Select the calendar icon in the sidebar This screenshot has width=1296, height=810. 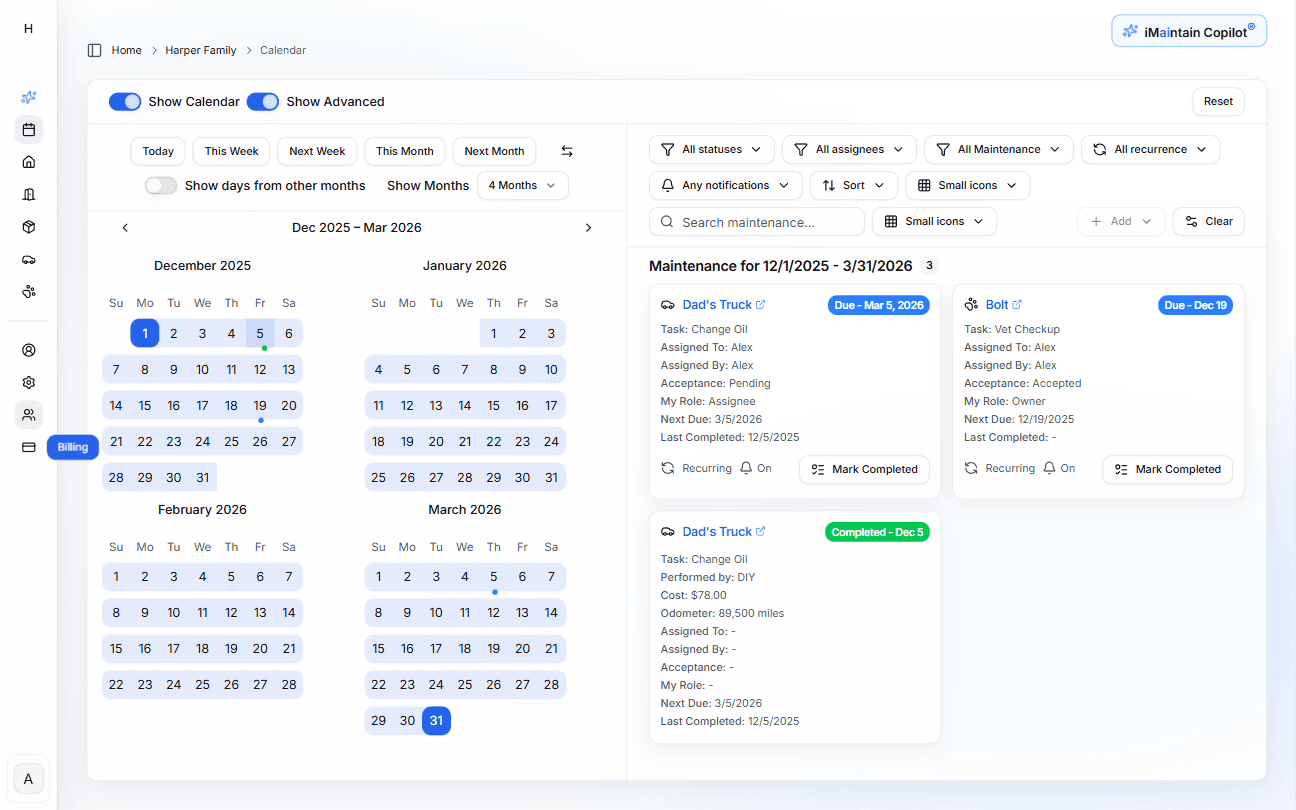tap(28, 129)
